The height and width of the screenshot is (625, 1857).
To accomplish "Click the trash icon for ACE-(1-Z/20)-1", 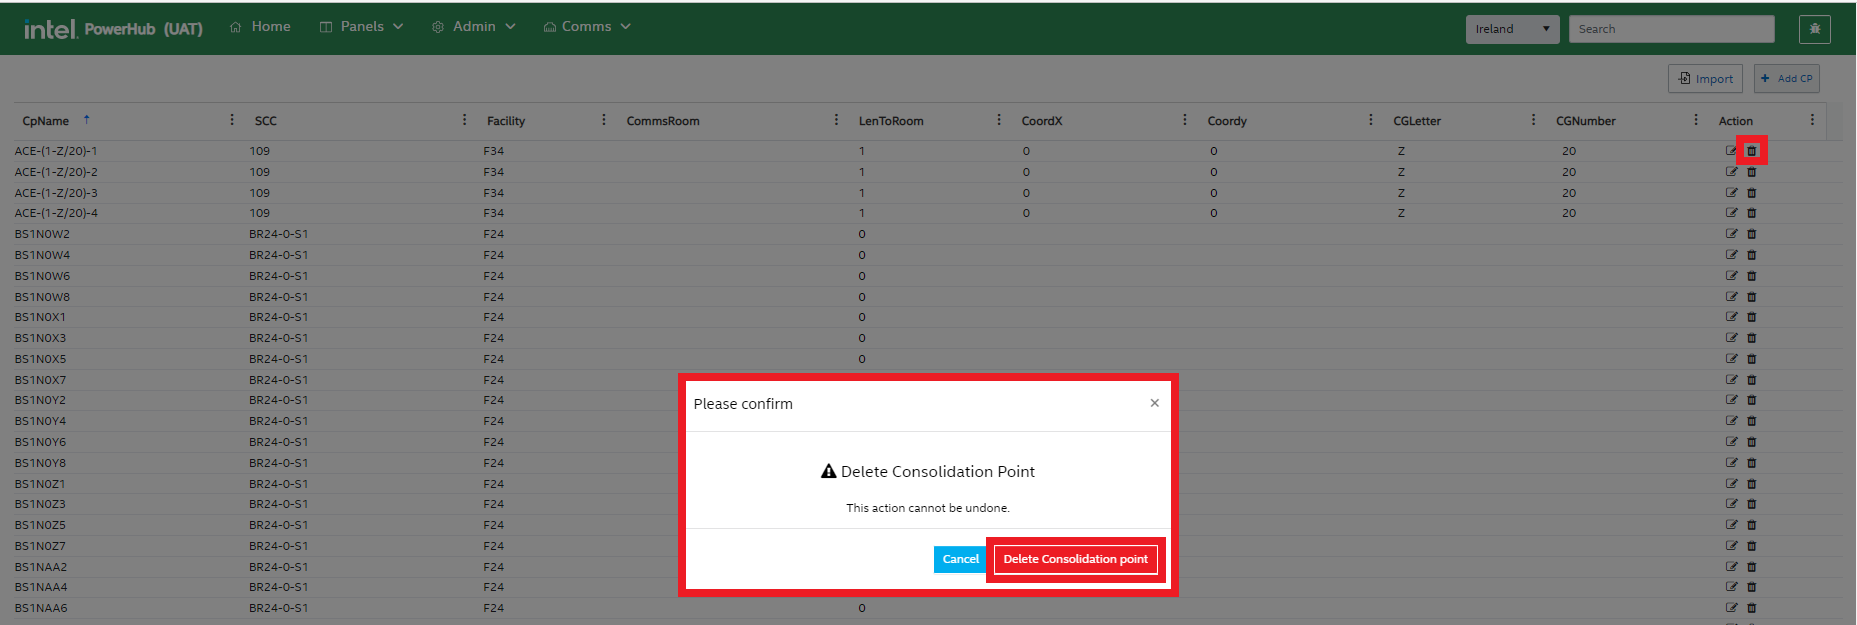I will [1751, 151].
